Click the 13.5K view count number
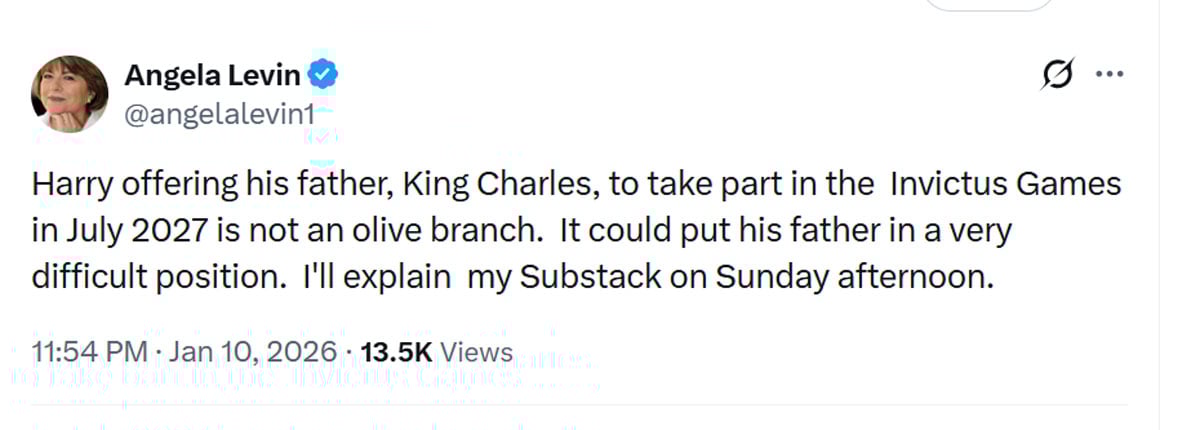This screenshot has width=1200, height=430. coord(396,352)
